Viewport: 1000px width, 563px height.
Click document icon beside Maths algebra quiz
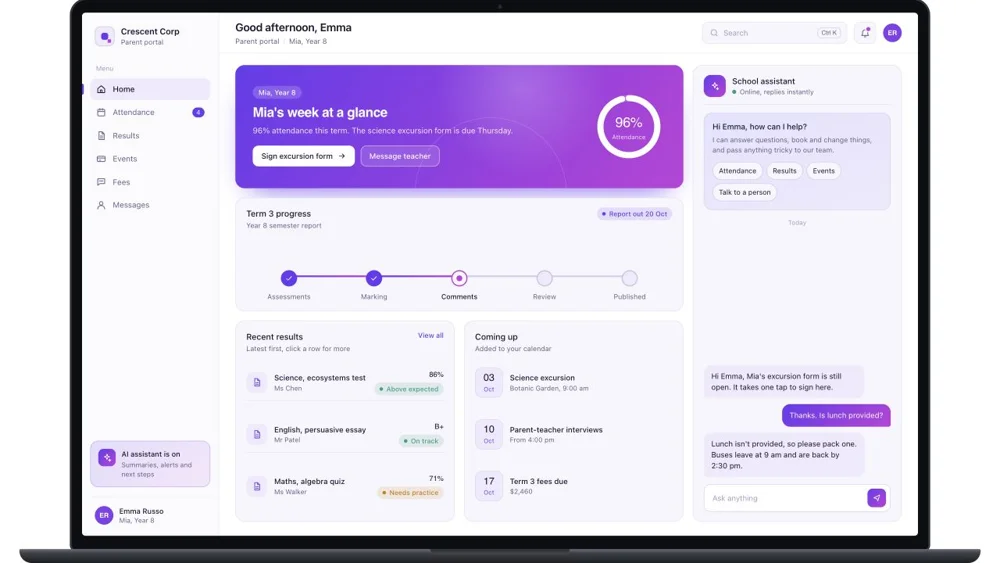(x=257, y=486)
